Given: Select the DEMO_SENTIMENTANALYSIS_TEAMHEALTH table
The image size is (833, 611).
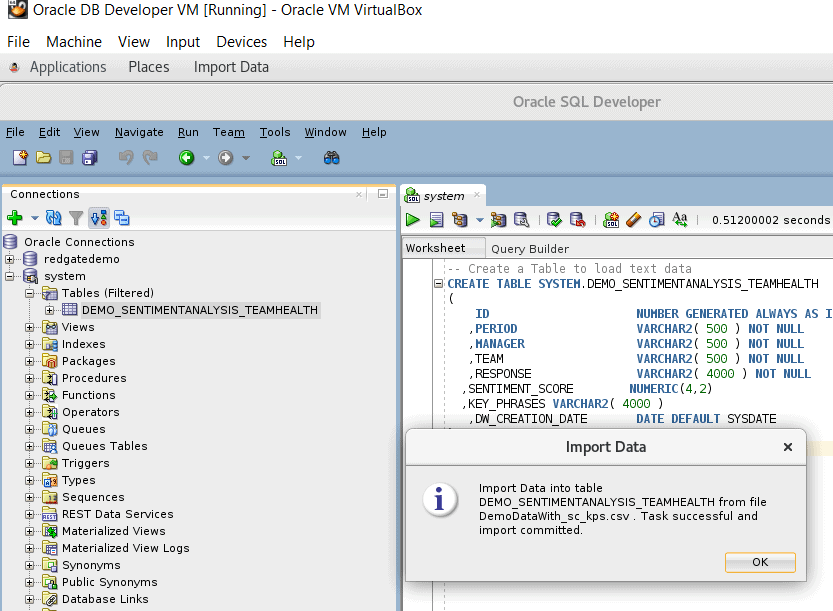Looking at the screenshot, I should pyautogui.click(x=199, y=310).
